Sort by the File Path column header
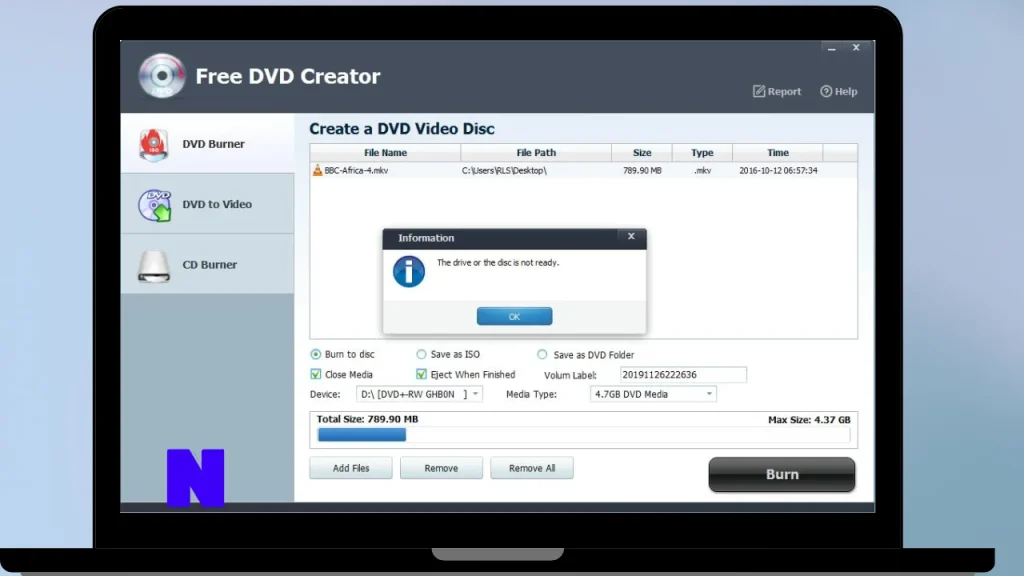 coord(536,153)
